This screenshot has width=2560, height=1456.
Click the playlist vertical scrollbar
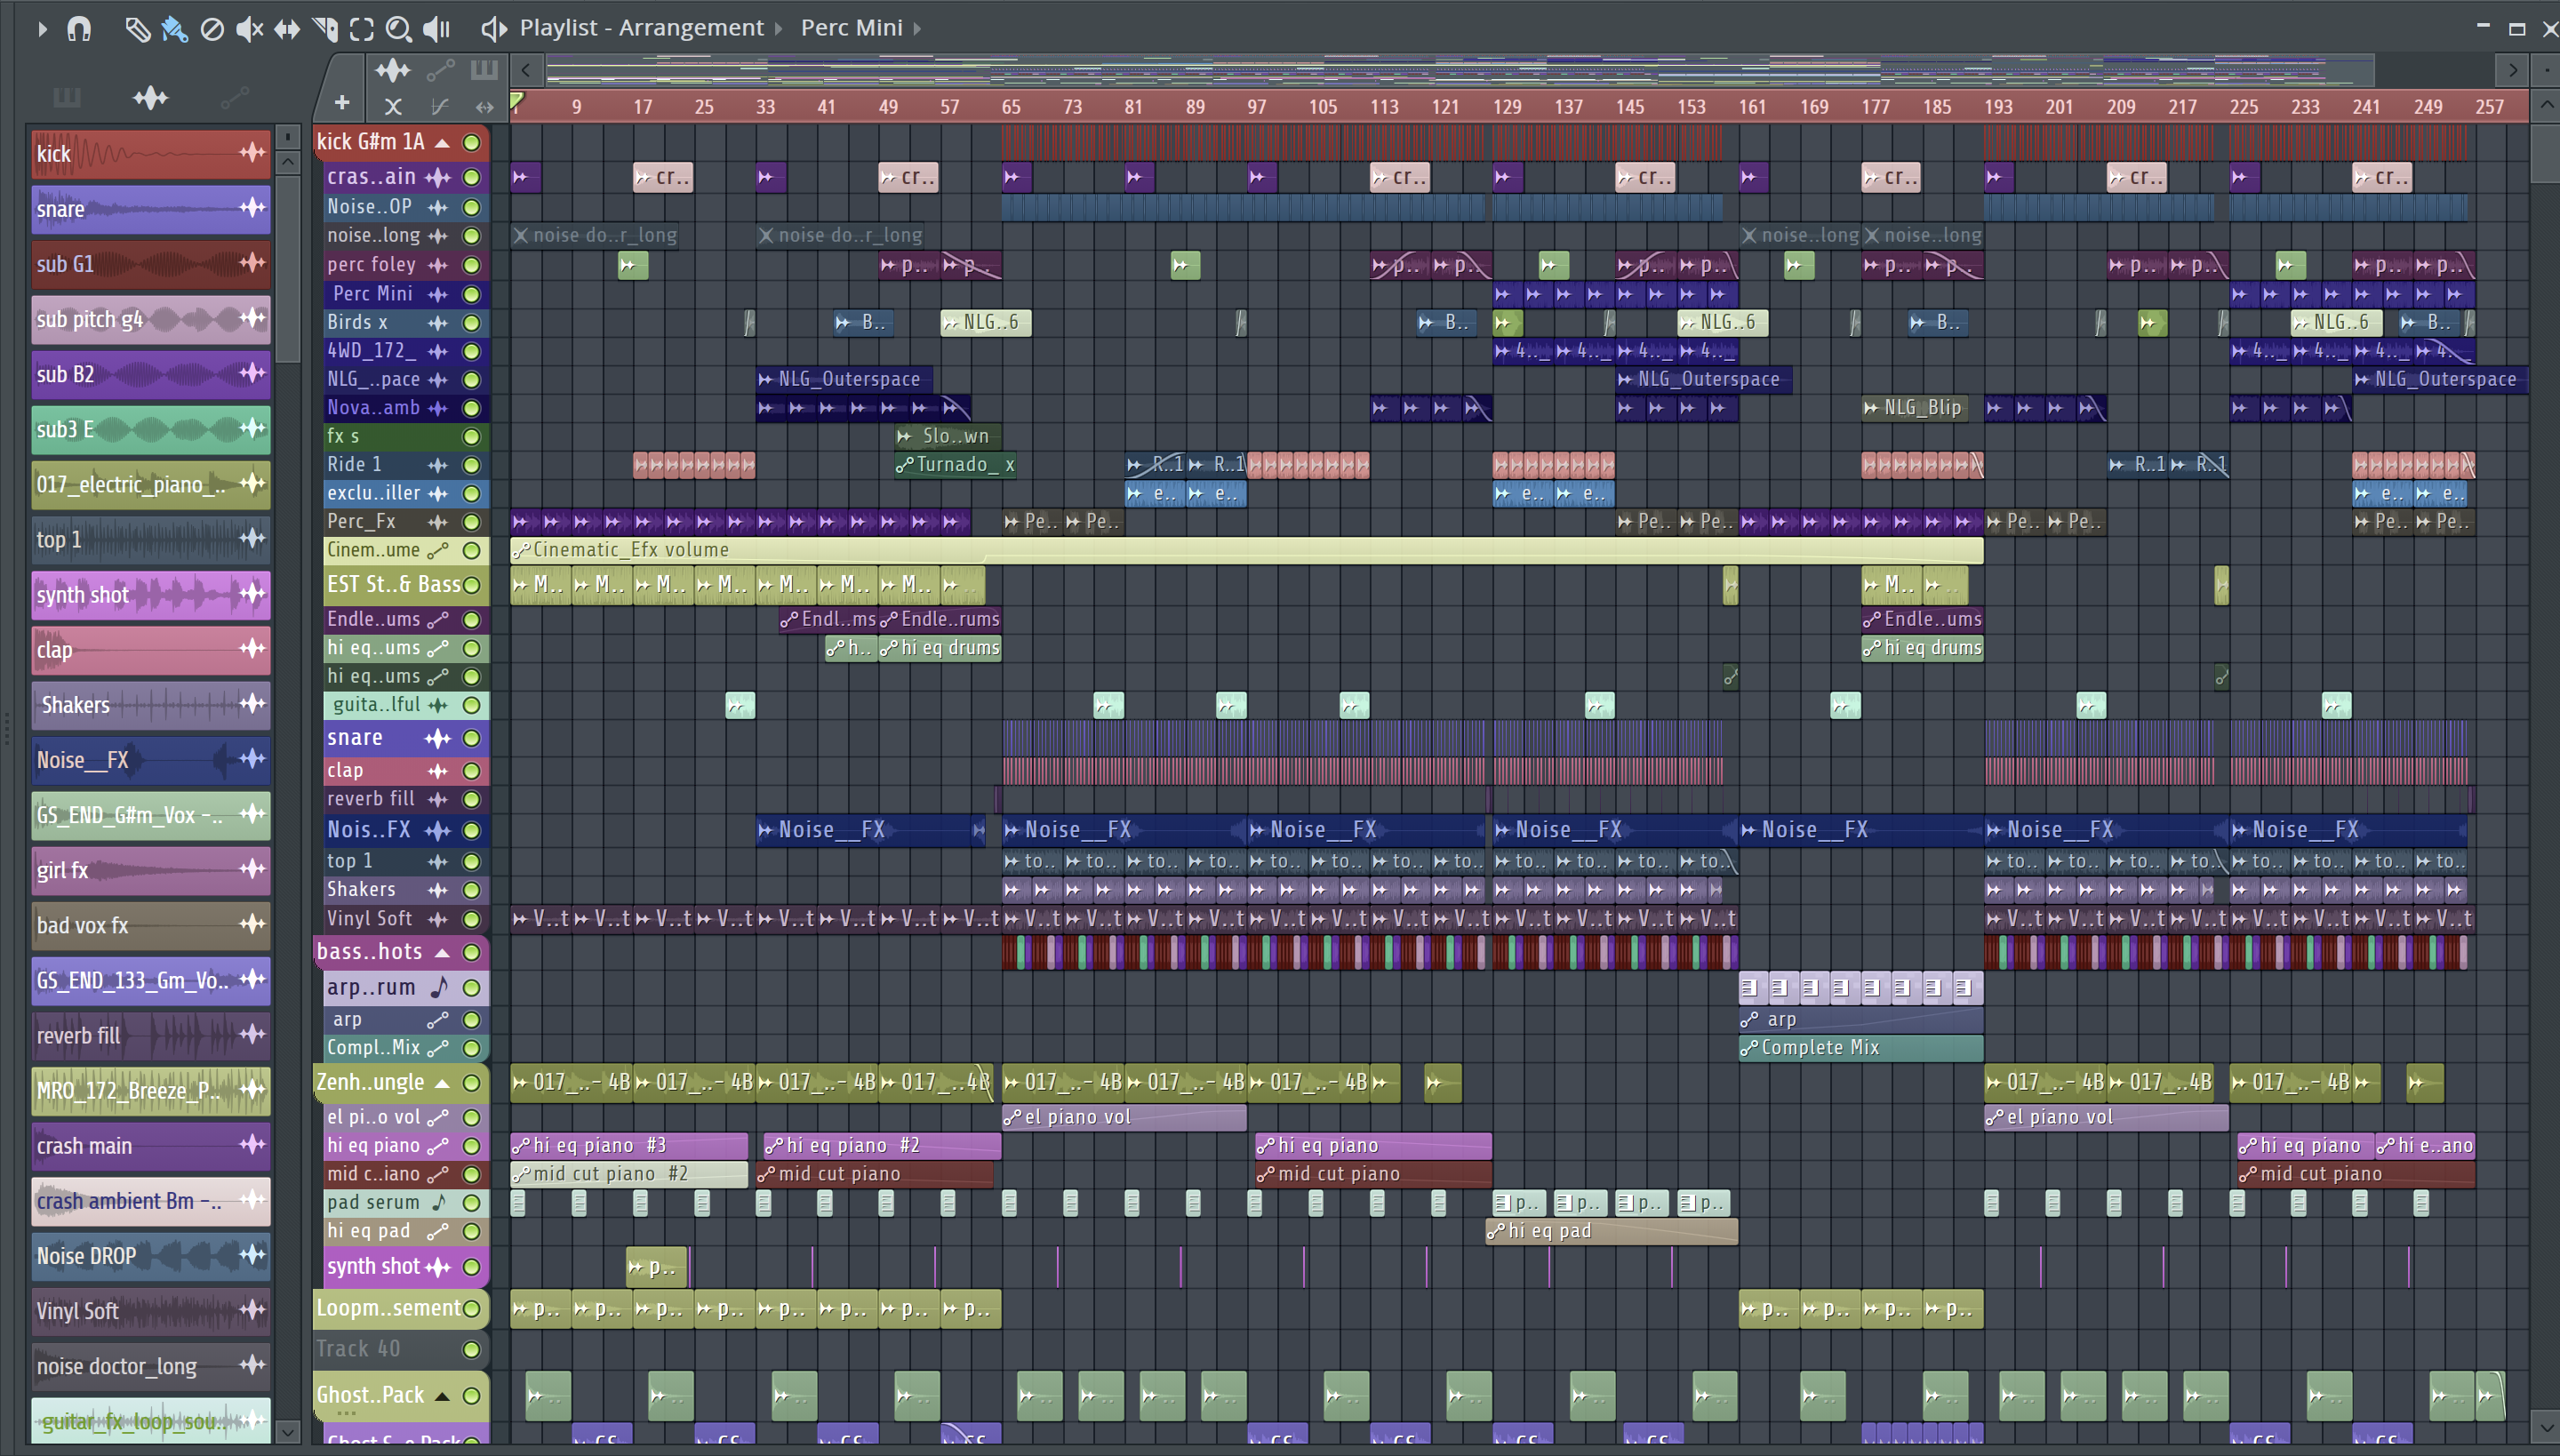[x=2545, y=152]
